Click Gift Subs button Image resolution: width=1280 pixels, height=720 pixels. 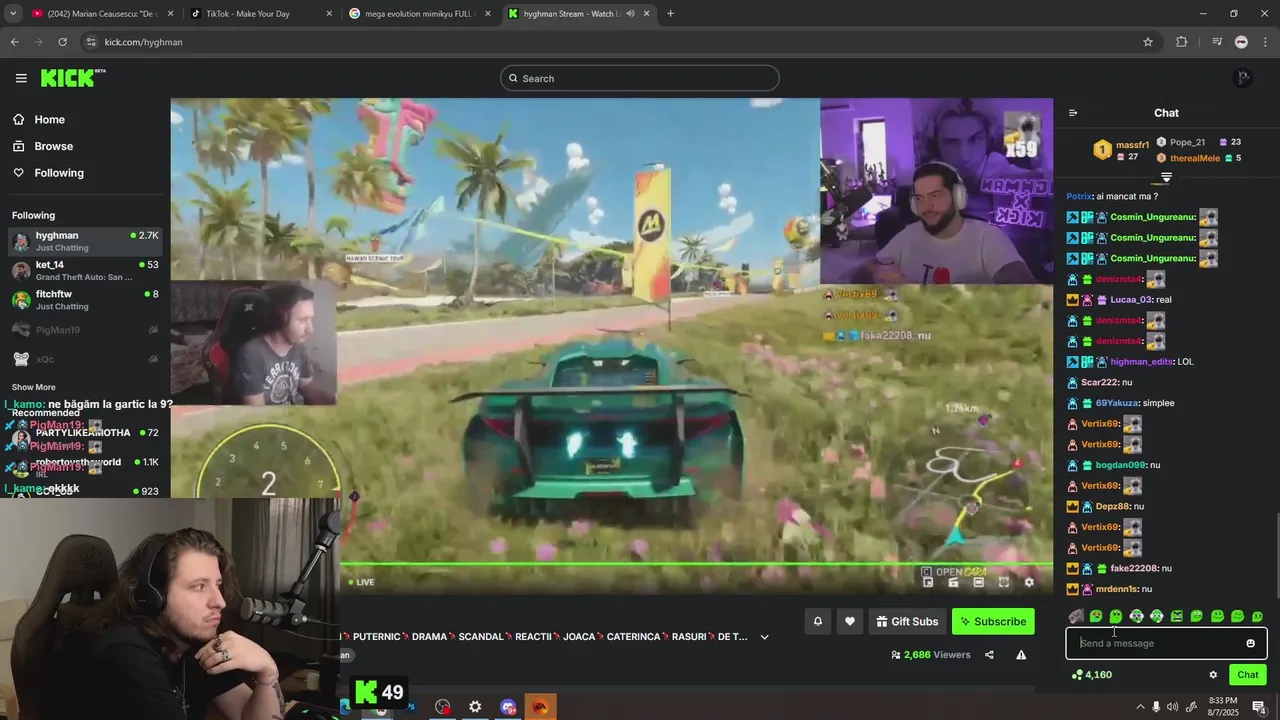click(907, 621)
